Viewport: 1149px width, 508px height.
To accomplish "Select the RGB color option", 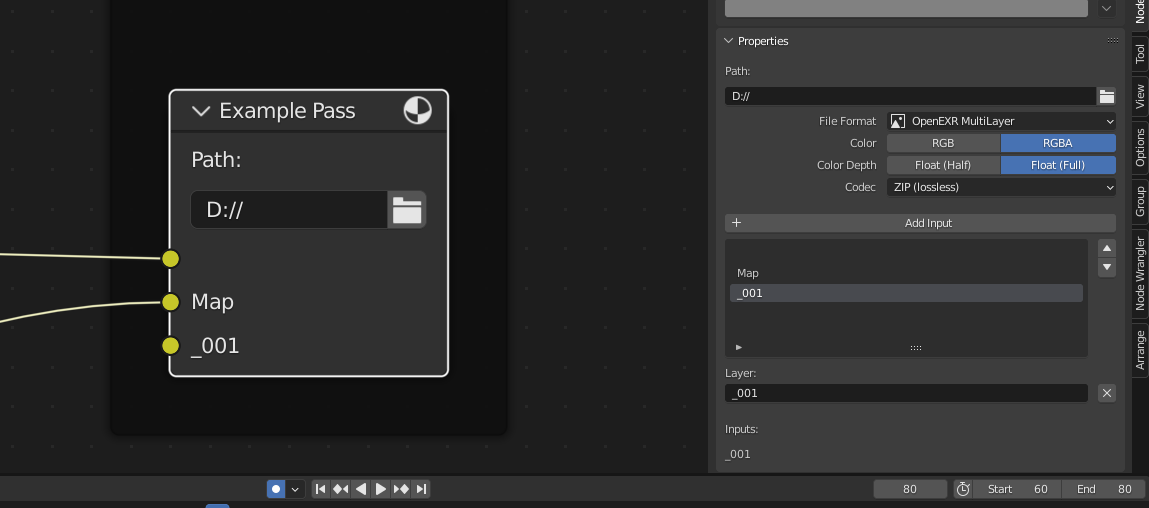I will click(943, 143).
